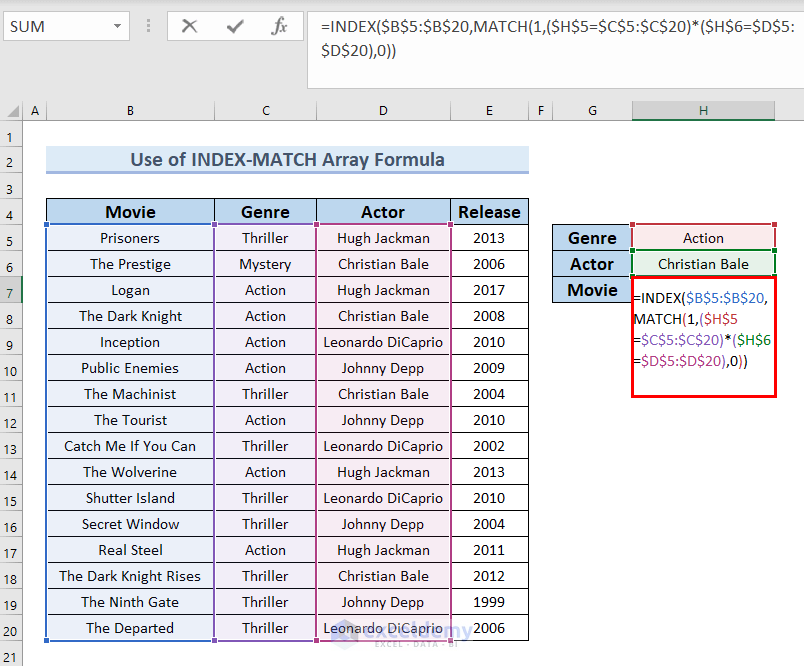Viewport: 804px width, 666px height.
Task: Expand the Name Box dropdown arrow
Action: [119, 27]
